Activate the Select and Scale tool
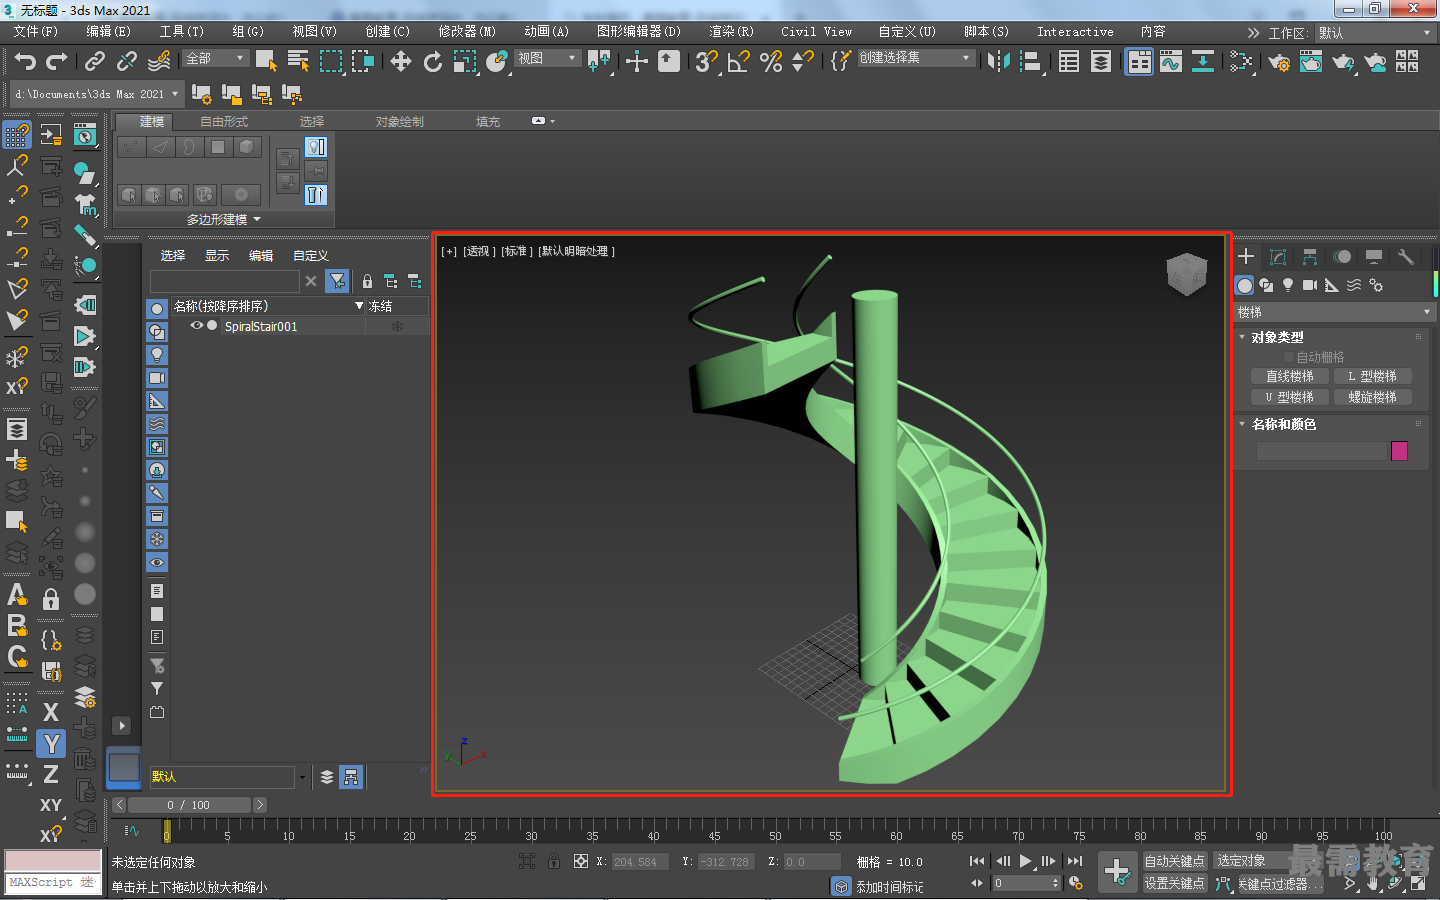 tap(465, 61)
